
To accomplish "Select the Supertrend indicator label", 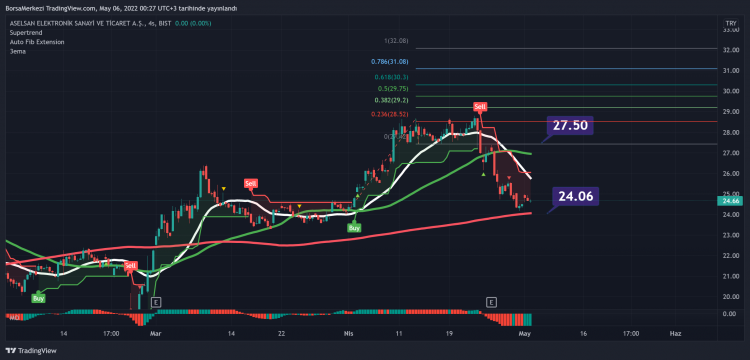I will (26, 33).
